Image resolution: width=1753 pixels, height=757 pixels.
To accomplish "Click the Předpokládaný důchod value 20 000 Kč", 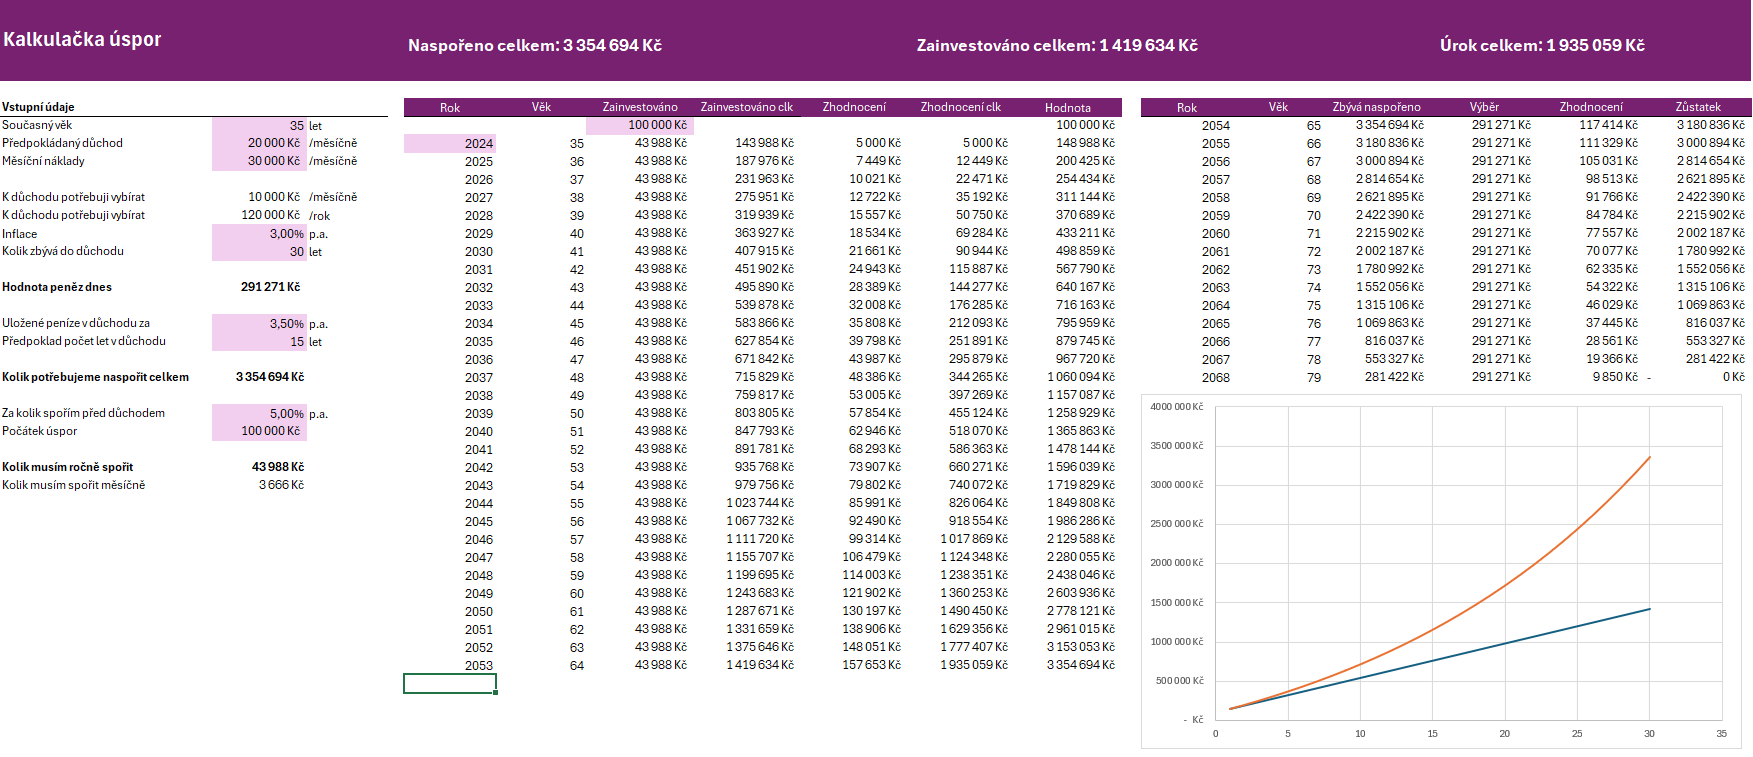I will 259,143.
